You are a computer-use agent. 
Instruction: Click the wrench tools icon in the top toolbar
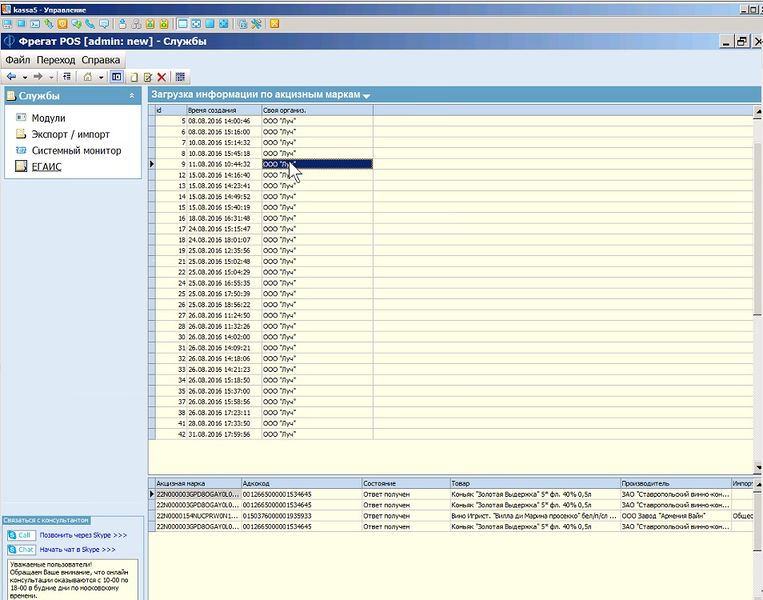click(256, 23)
